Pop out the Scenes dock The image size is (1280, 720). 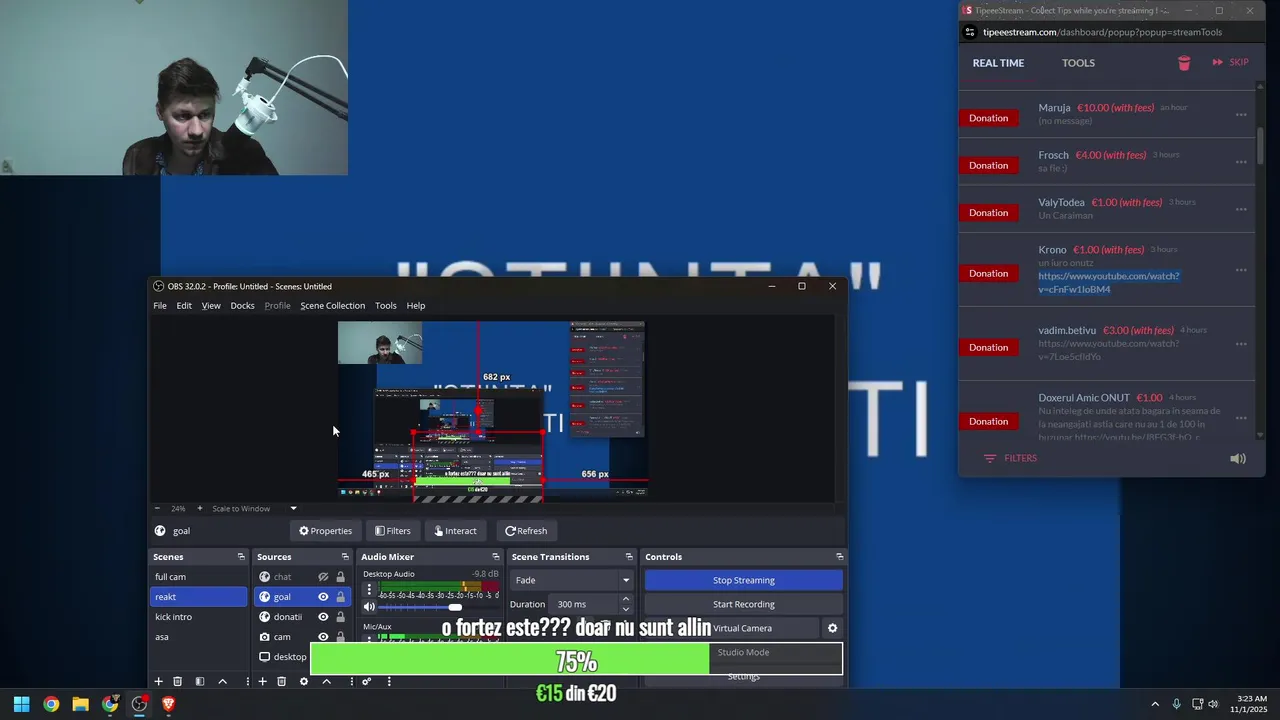click(x=241, y=557)
